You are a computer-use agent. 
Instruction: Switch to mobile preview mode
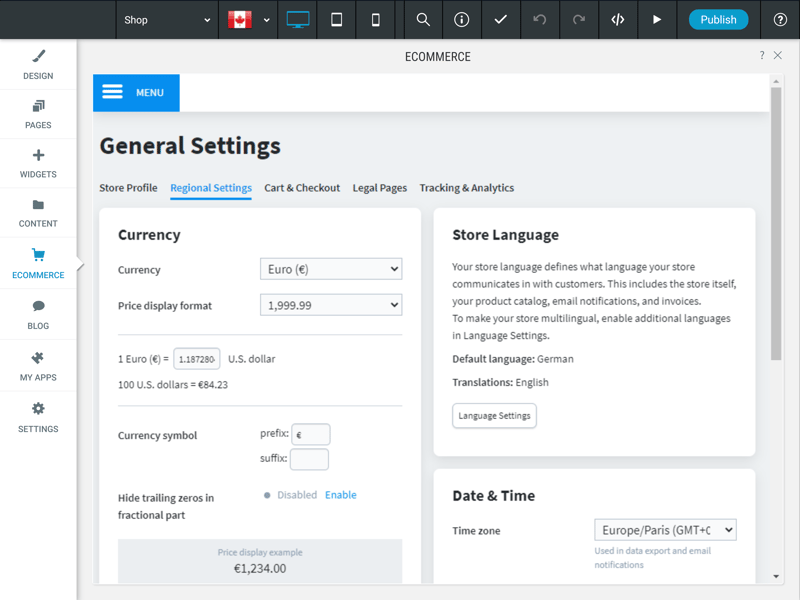376,19
